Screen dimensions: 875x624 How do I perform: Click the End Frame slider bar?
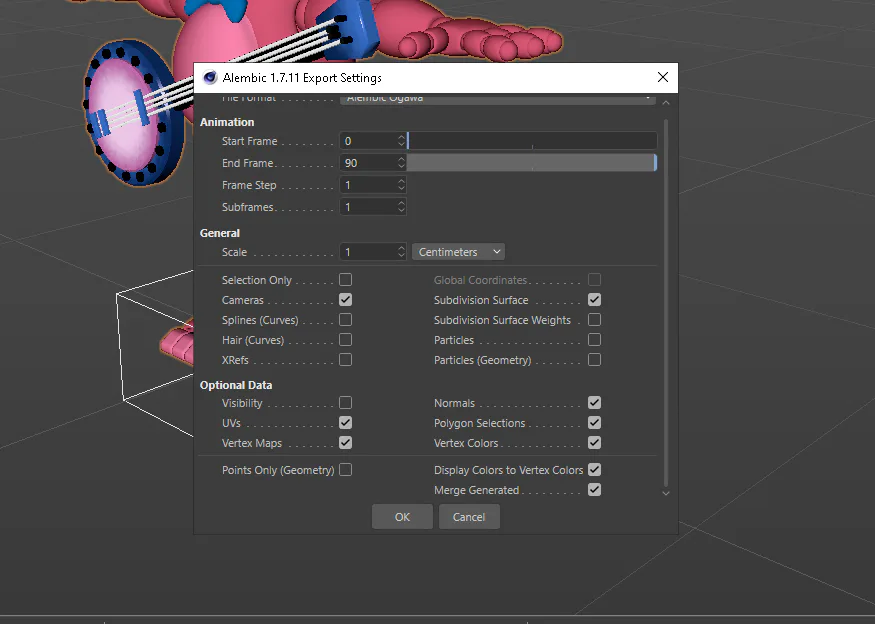pyautogui.click(x=532, y=163)
